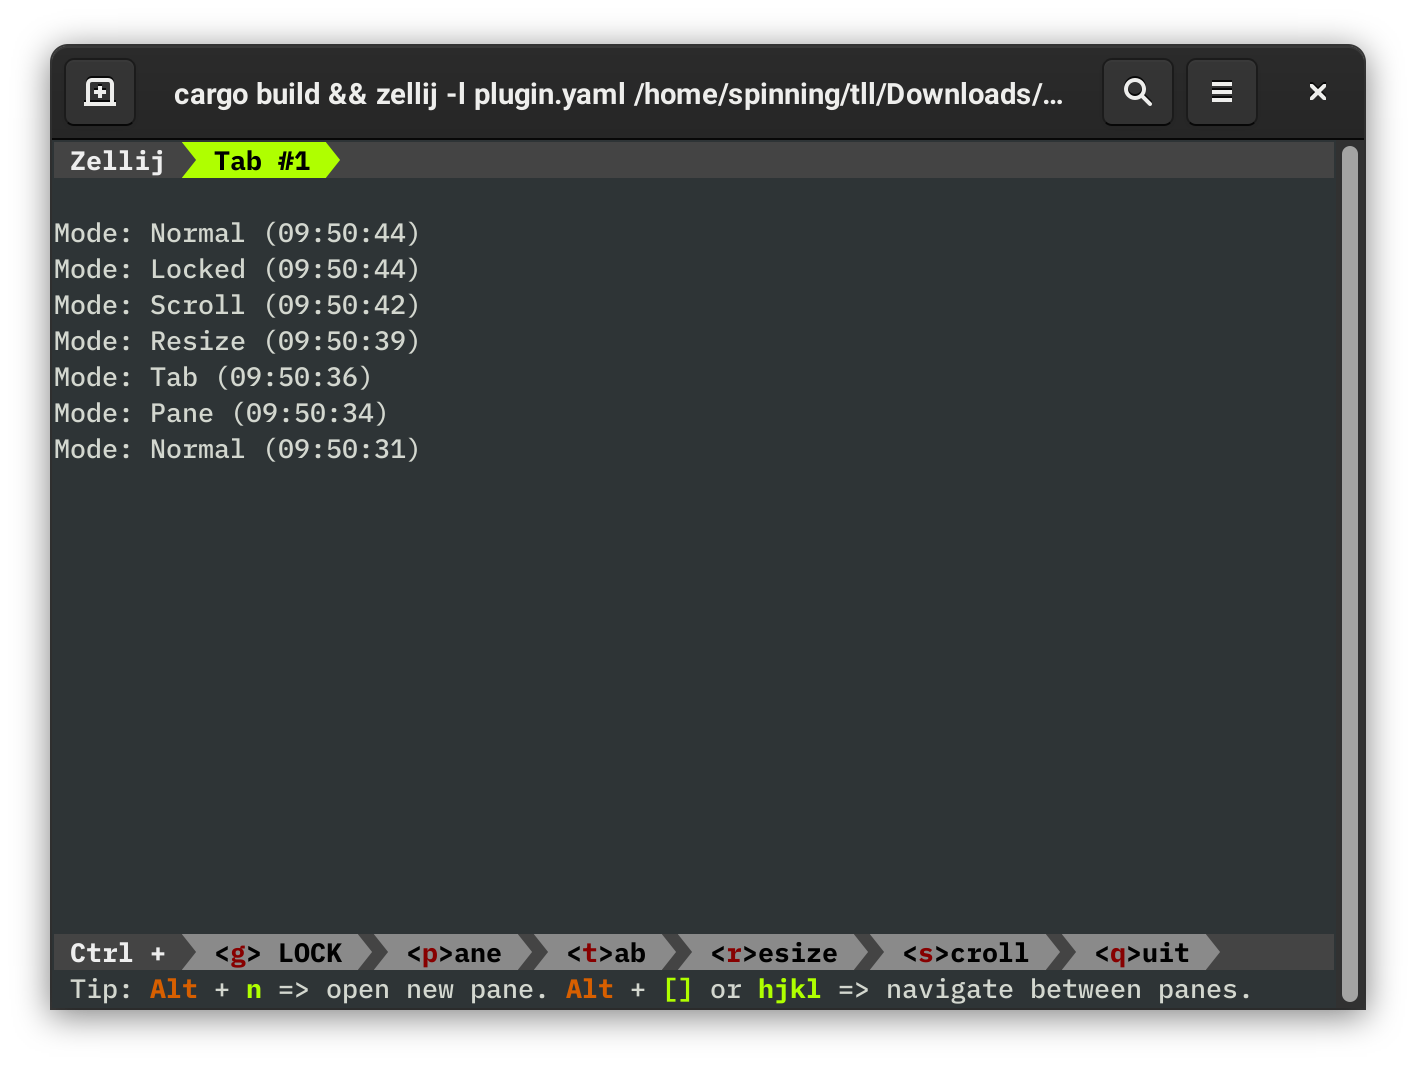Click the 'hjkl' keys in the tip line
Image resolution: width=1416 pixels, height=1066 pixels.
coord(789,989)
